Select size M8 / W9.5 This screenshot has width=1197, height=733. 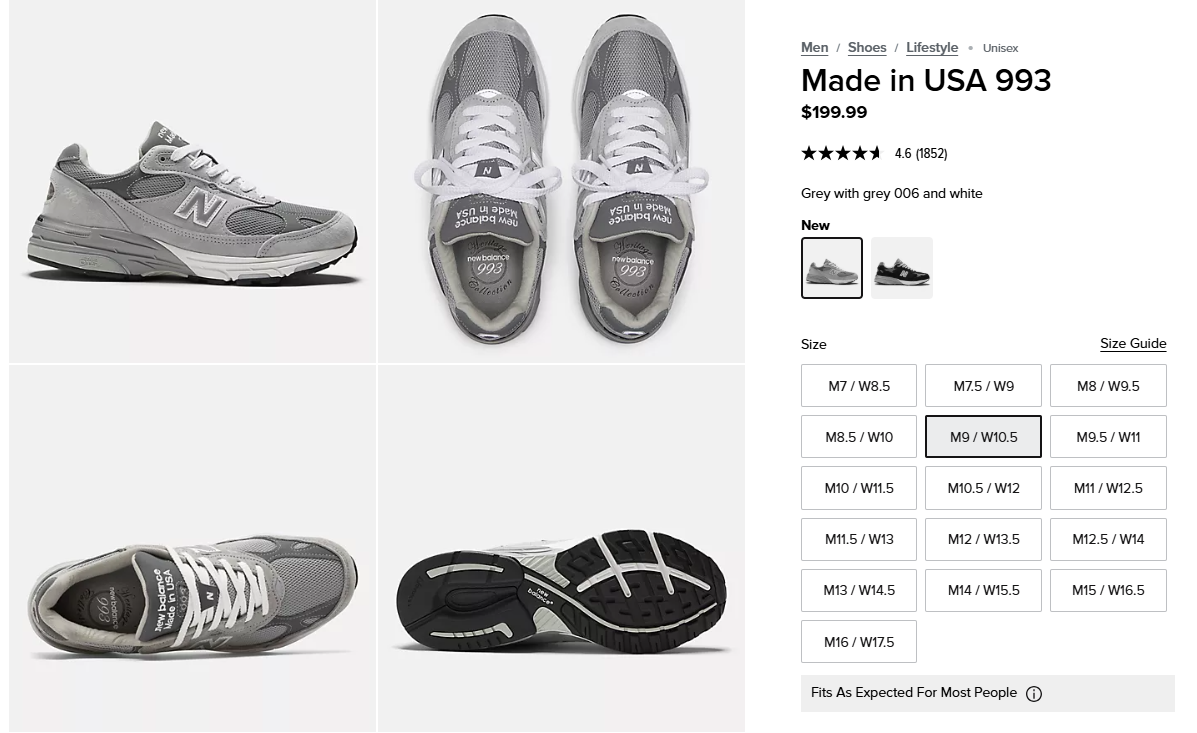pos(1108,386)
